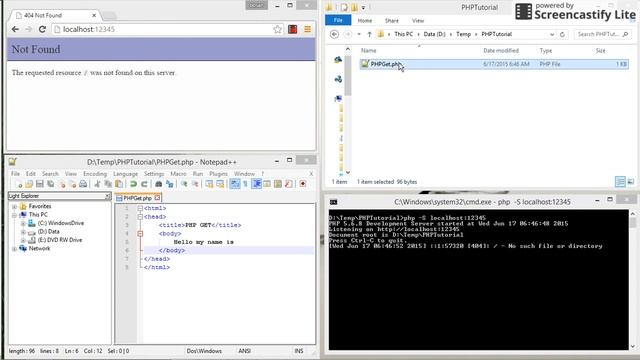Click the Record Macro red dot icon

(x=302, y=184)
